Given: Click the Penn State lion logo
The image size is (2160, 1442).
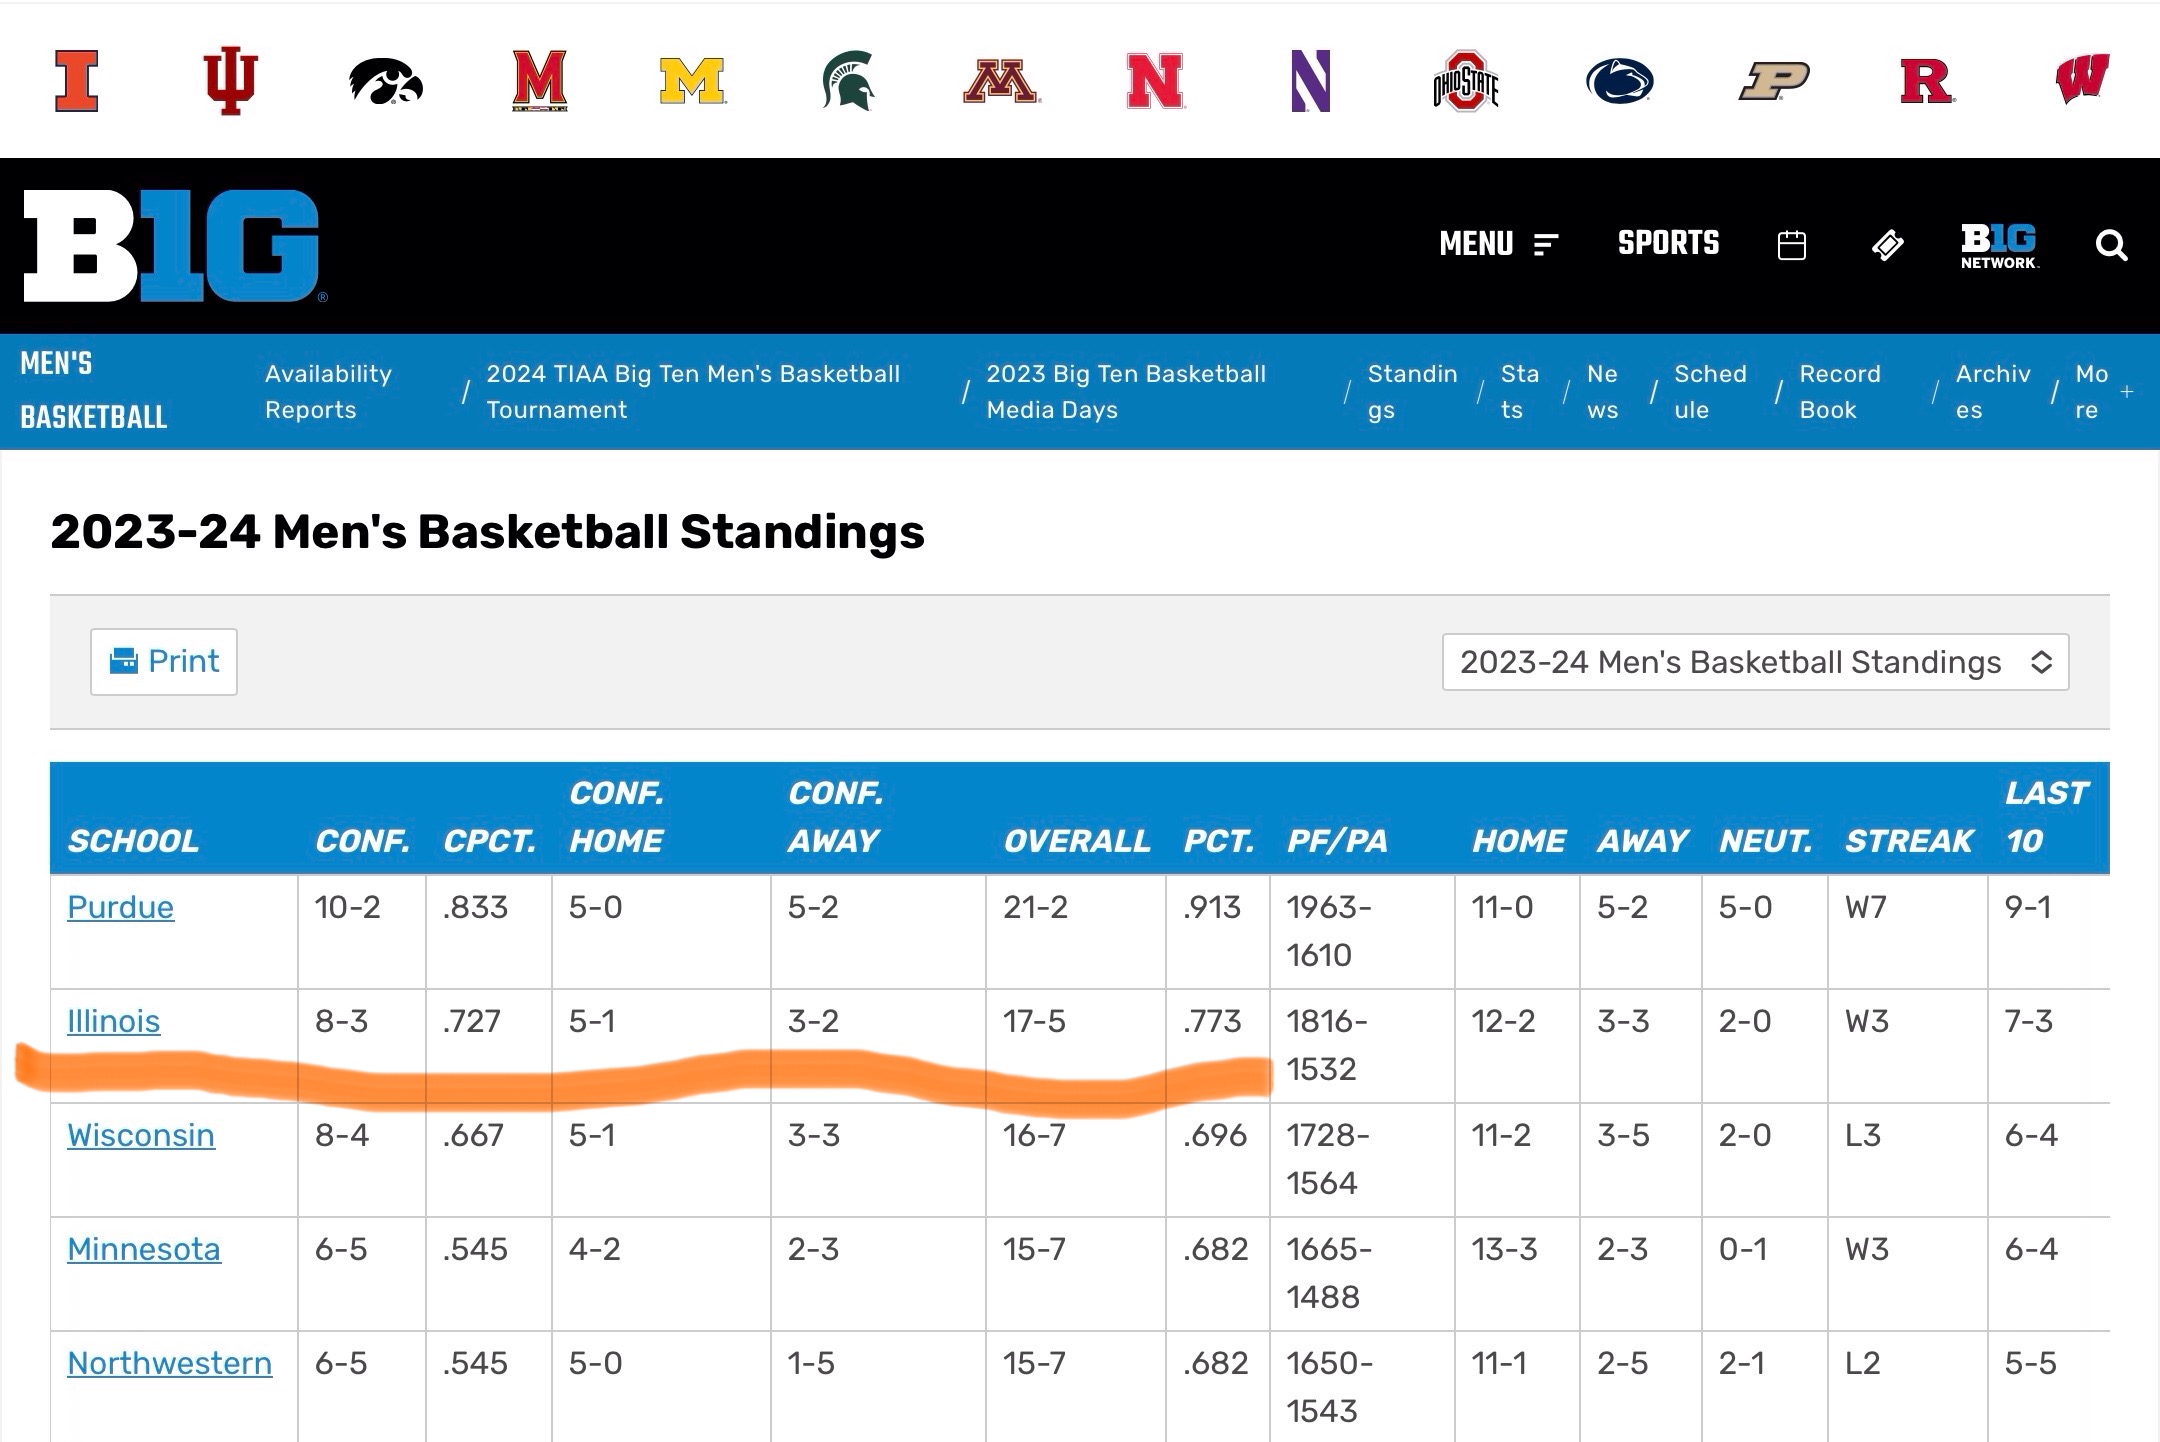Looking at the screenshot, I should click(1619, 80).
